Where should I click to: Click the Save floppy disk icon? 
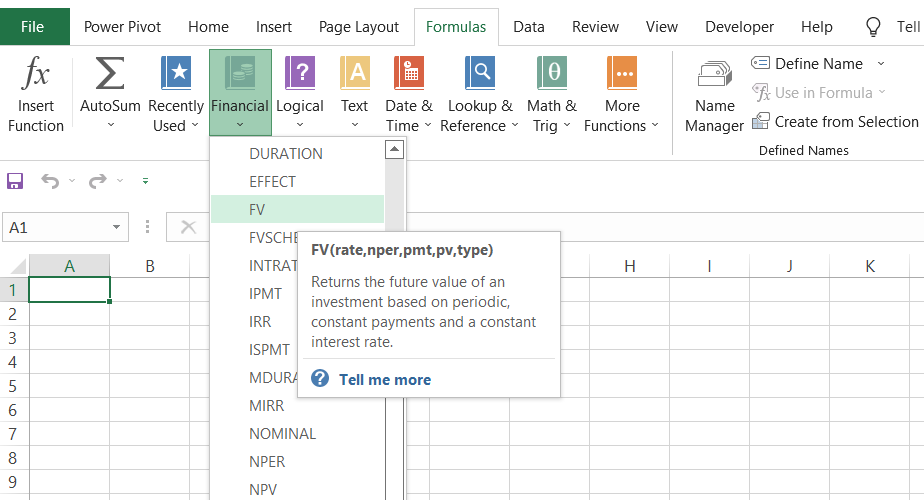coord(15,181)
